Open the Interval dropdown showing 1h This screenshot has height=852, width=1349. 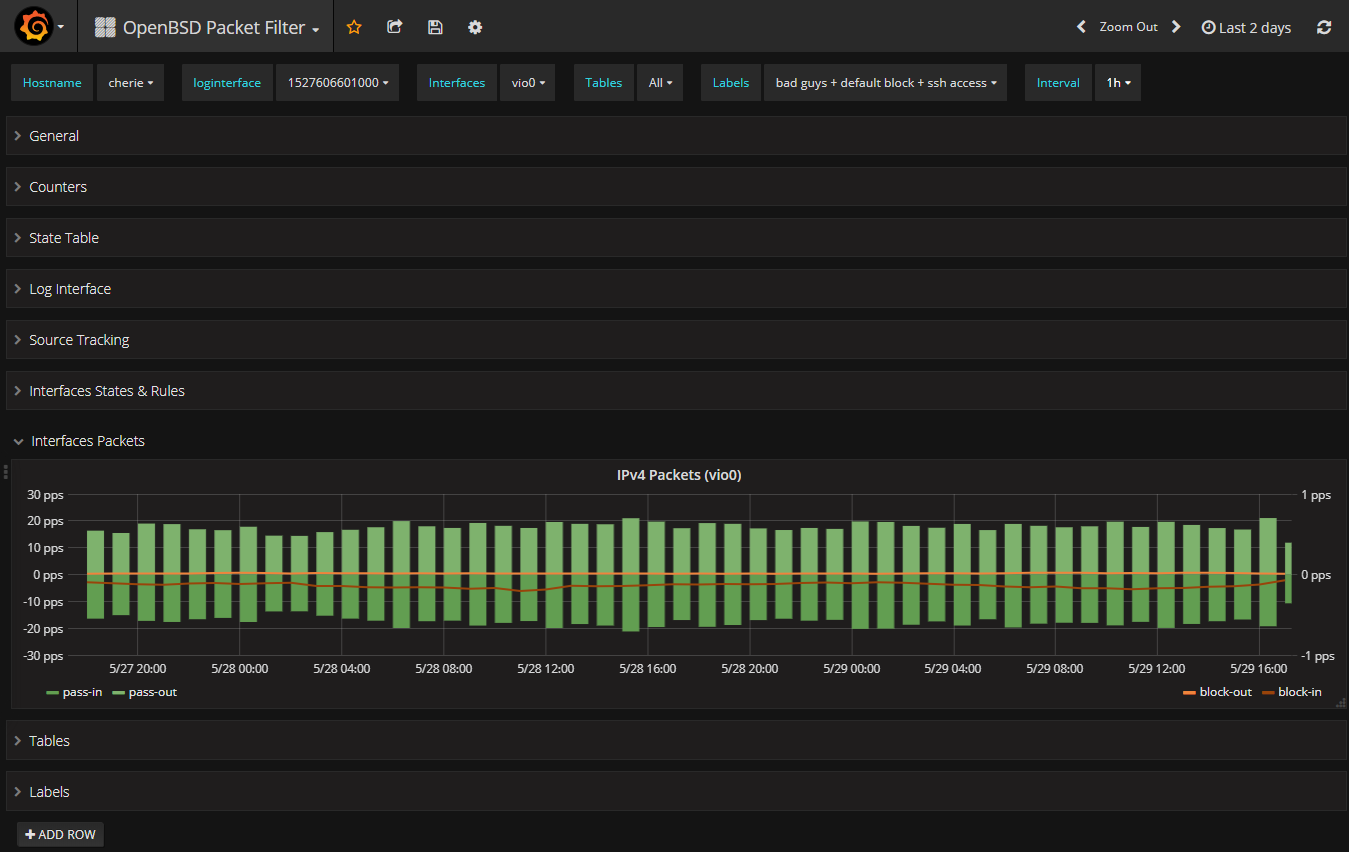(1118, 83)
